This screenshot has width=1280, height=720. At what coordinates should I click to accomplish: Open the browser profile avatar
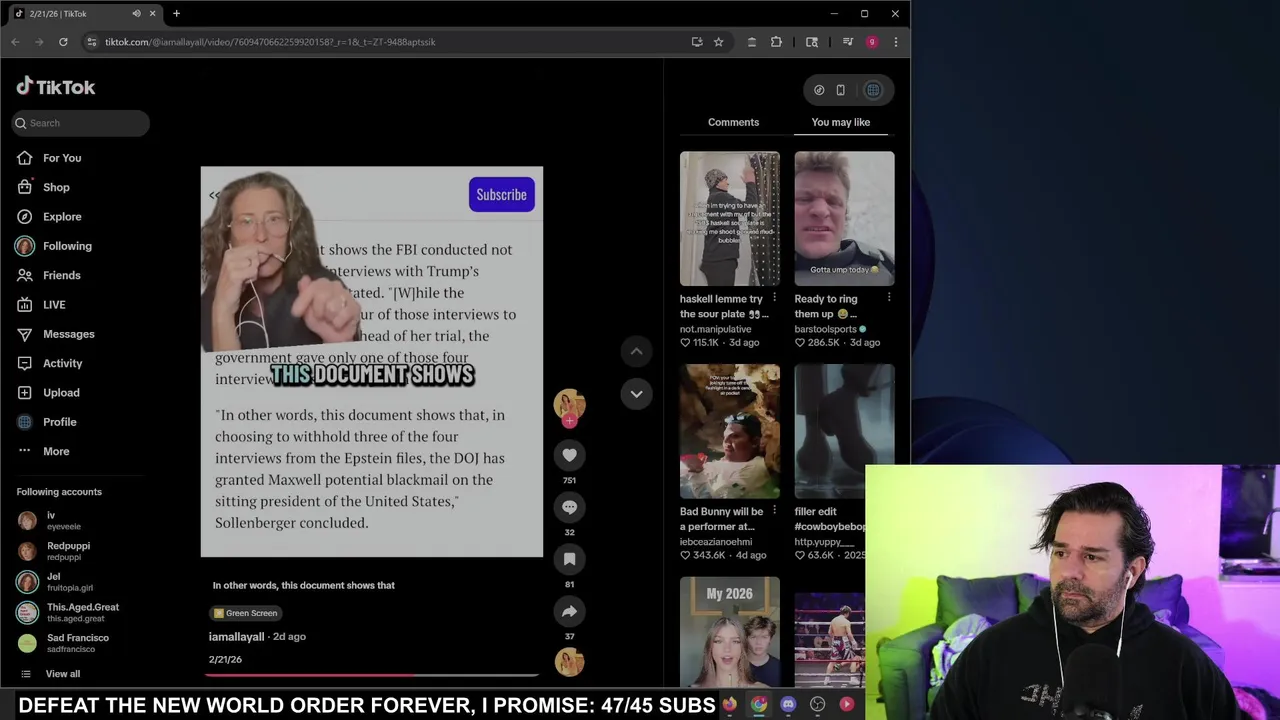[872, 42]
